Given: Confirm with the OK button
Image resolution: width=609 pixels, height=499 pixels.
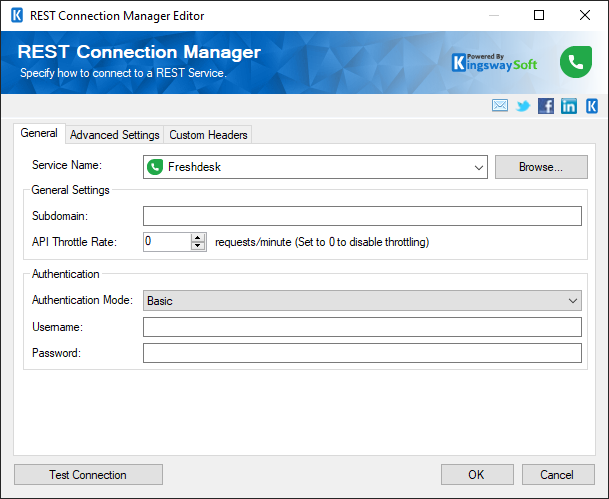Looking at the screenshot, I should 476,475.
